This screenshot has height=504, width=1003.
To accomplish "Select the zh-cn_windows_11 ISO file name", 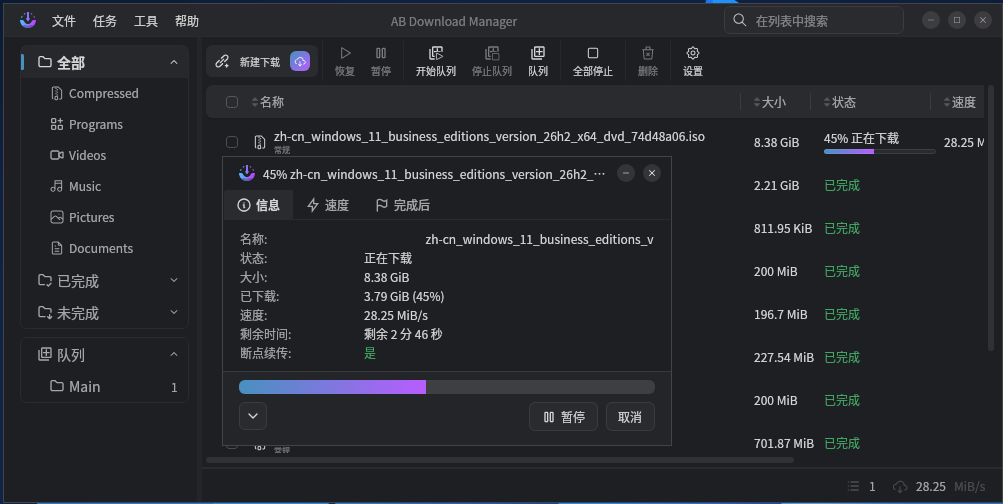I will (489, 137).
